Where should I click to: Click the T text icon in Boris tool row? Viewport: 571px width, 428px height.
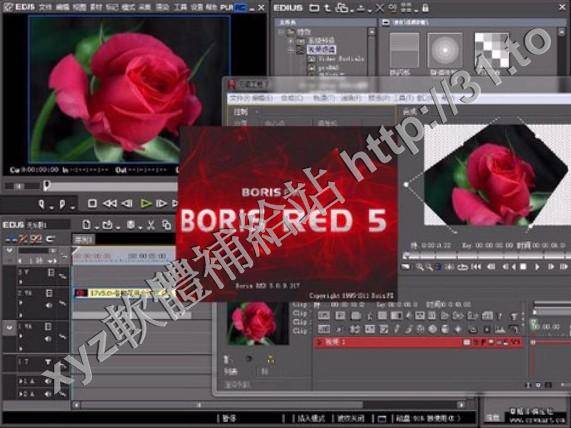coord(514,316)
